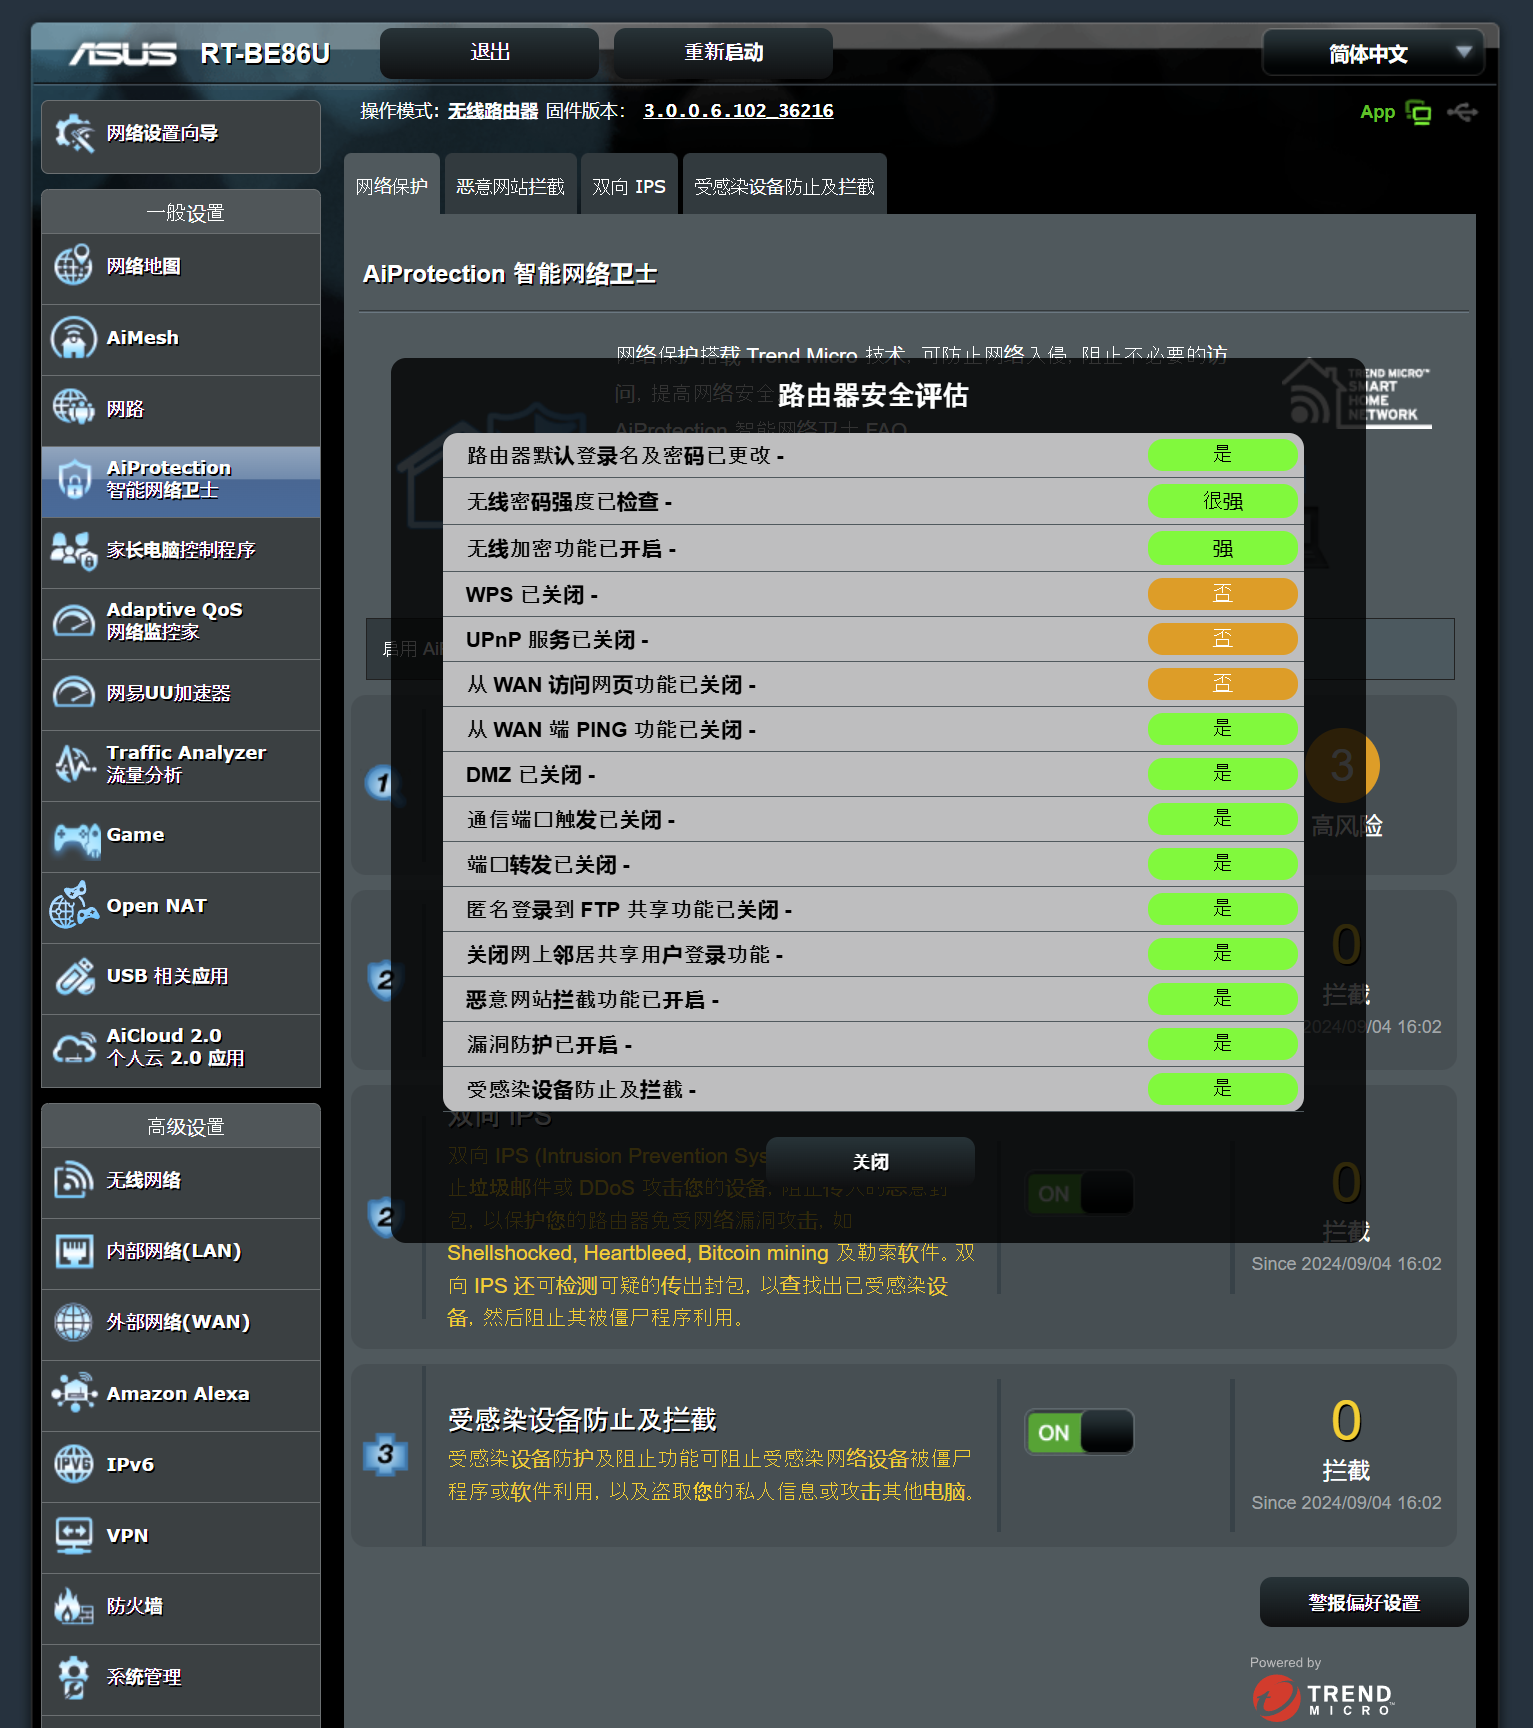Open firmware version 3.0.0.6.102_36216 link
The image size is (1533, 1728).
(738, 111)
